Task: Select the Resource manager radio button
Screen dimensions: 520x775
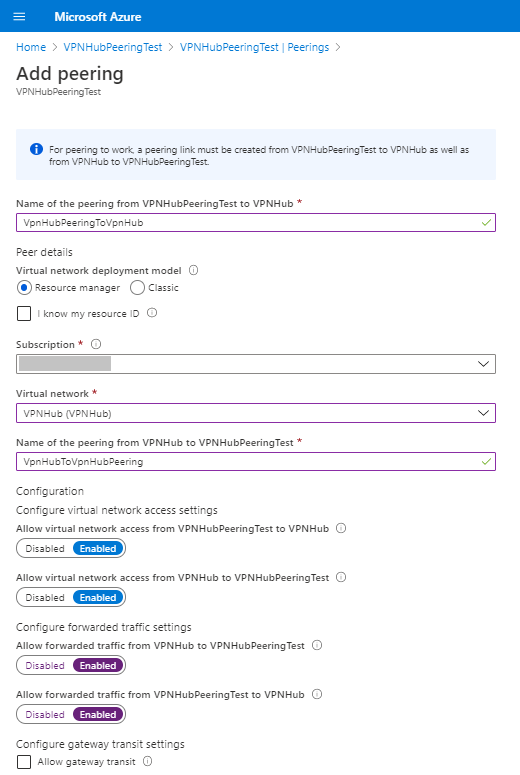Action: pyautogui.click(x=24, y=288)
